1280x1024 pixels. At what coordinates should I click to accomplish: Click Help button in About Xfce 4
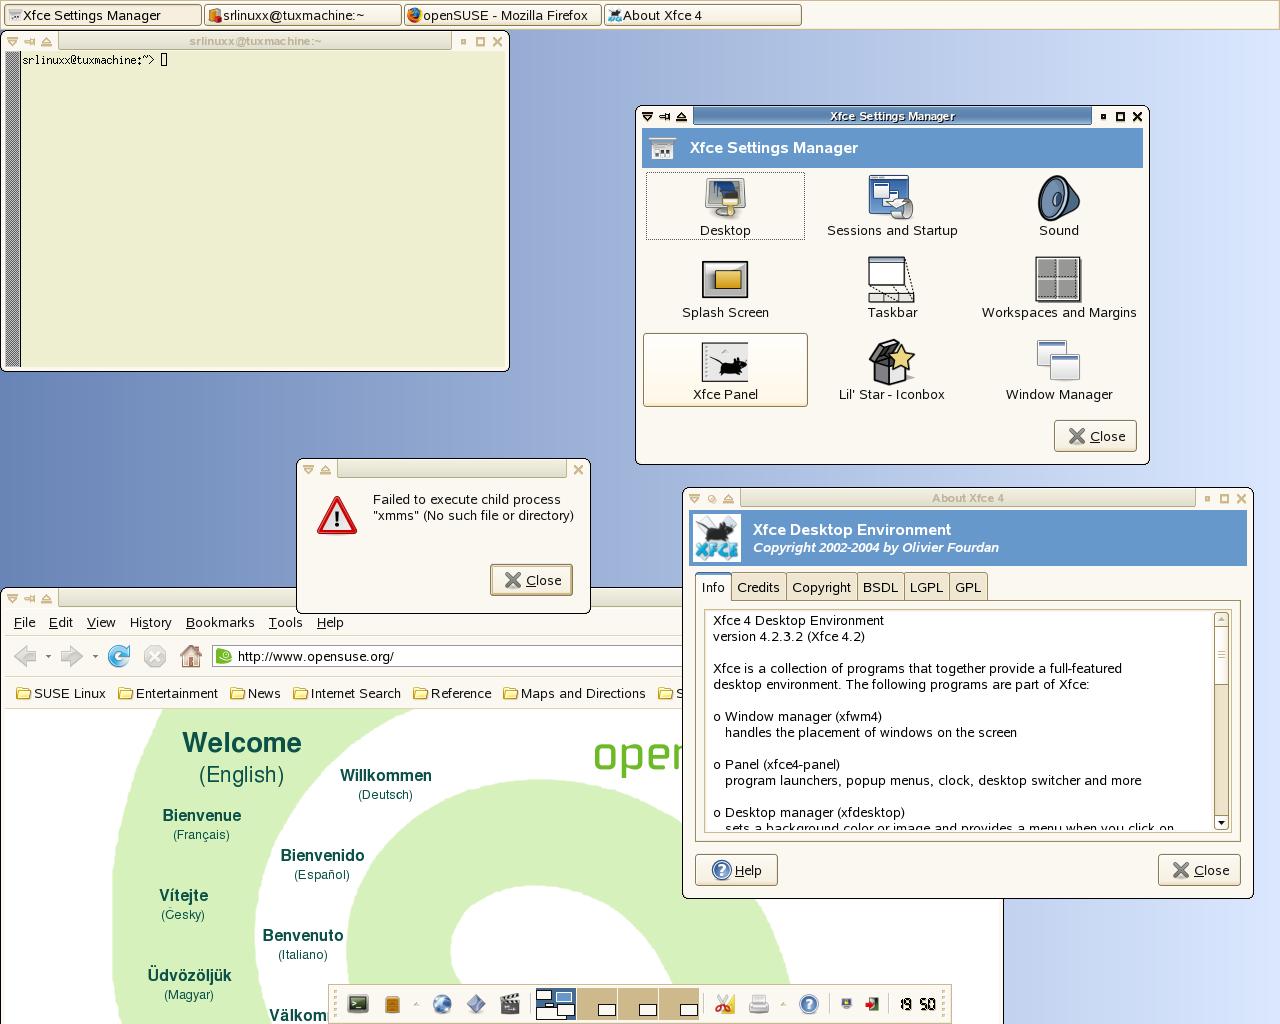pos(736,870)
